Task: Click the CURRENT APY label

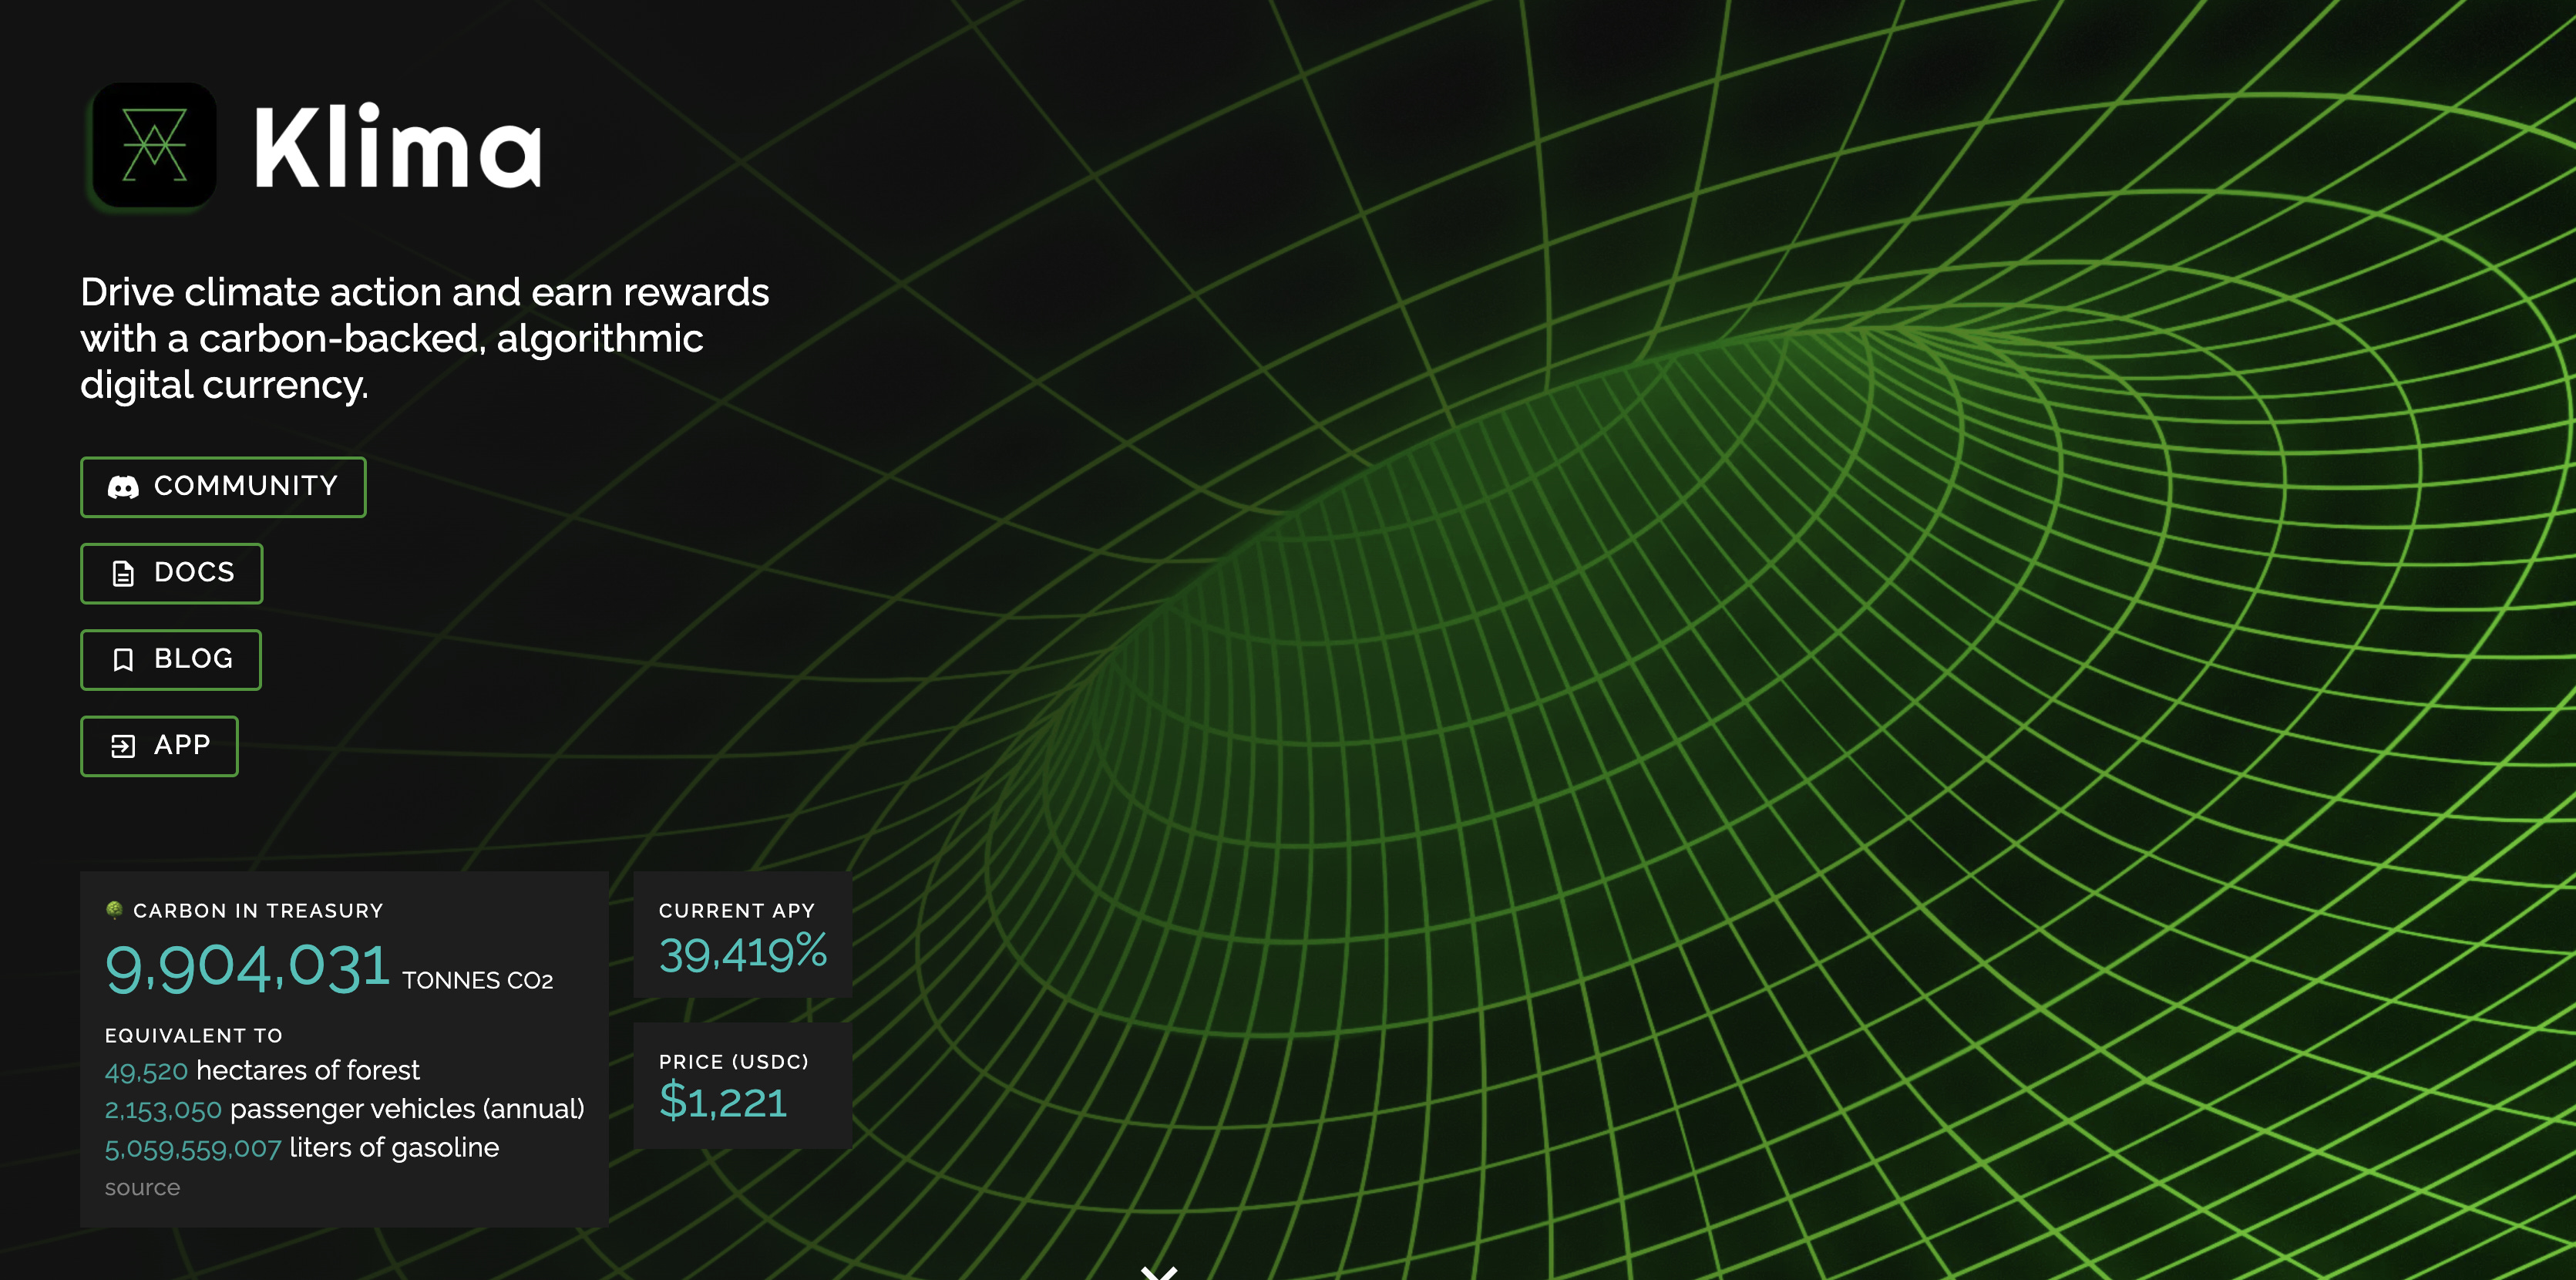Action: (737, 911)
